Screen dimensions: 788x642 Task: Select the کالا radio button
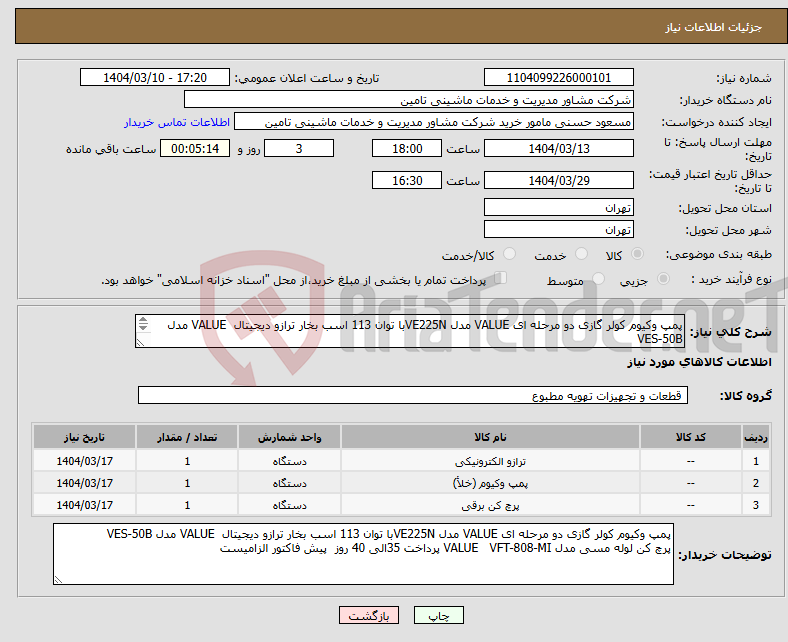click(638, 255)
